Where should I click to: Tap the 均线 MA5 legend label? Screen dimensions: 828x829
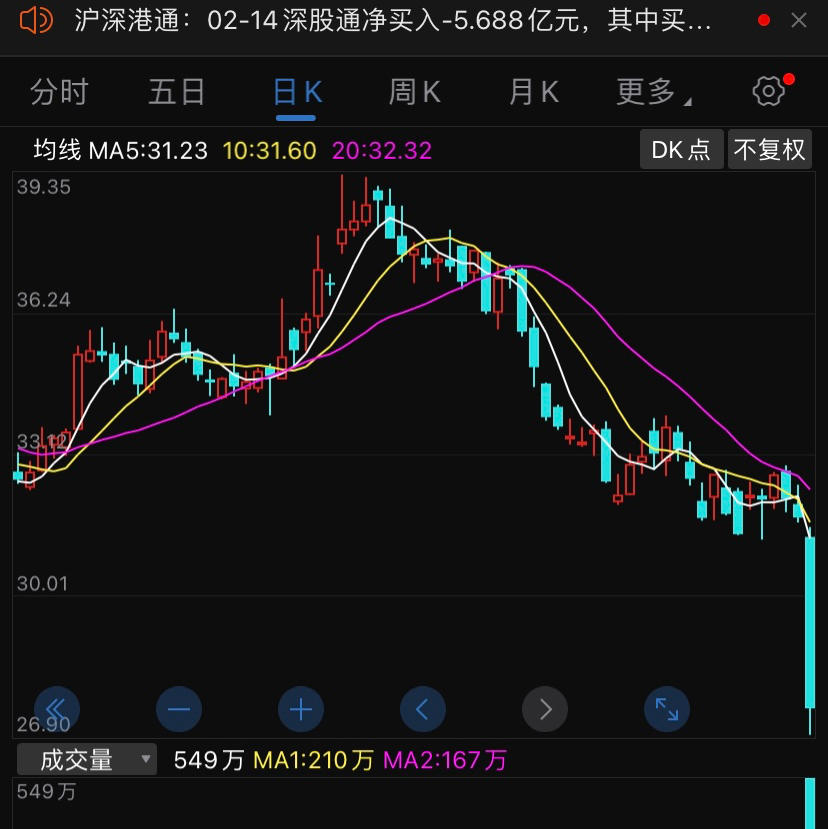point(120,151)
